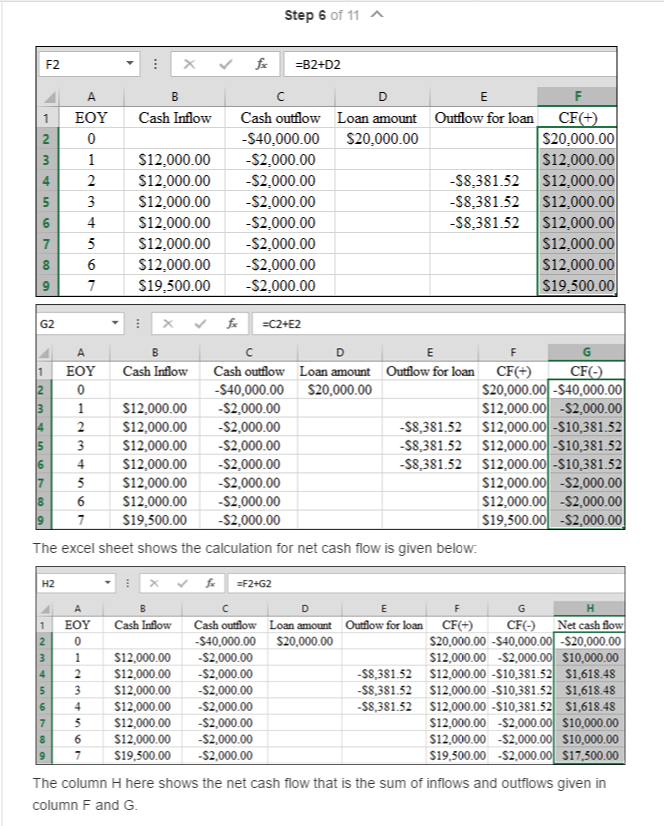This screenshot has height=826, width=664.
Task: Click the Net cash flow header cell
Action: 589,625
